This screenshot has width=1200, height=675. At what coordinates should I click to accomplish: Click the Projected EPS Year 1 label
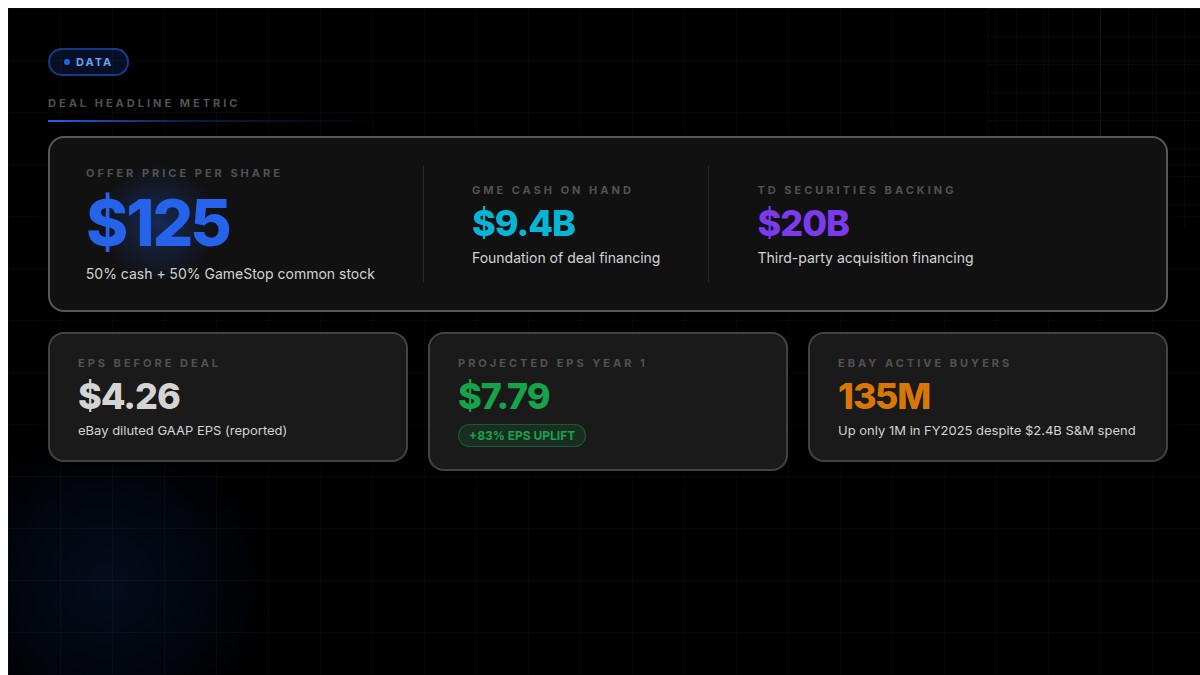click(552, 363)
